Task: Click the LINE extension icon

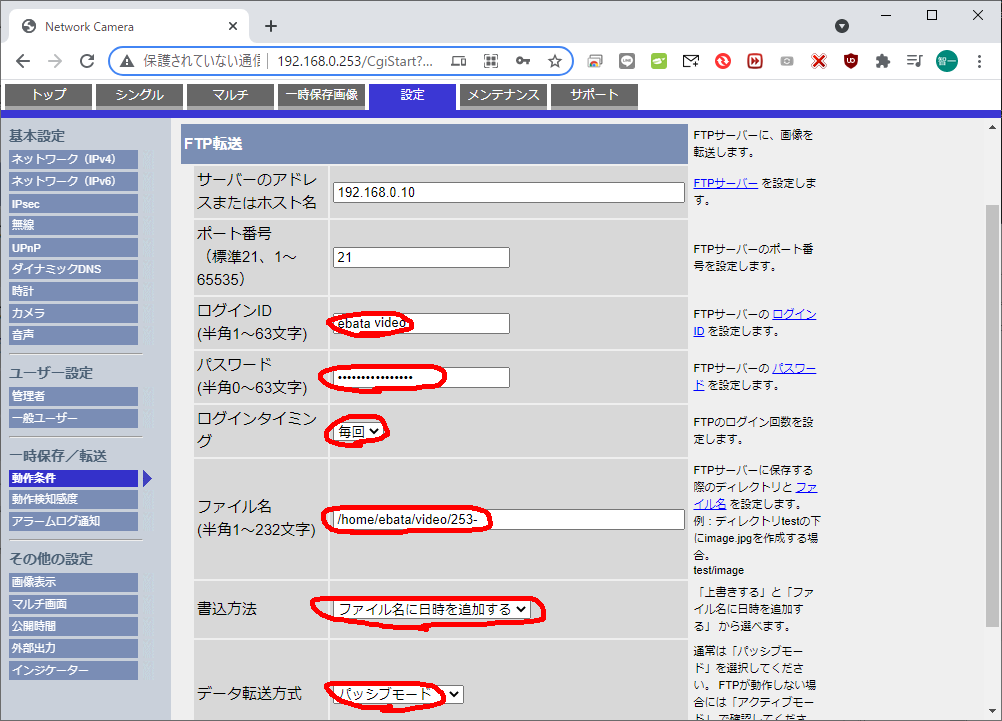Action: [626, 61]
